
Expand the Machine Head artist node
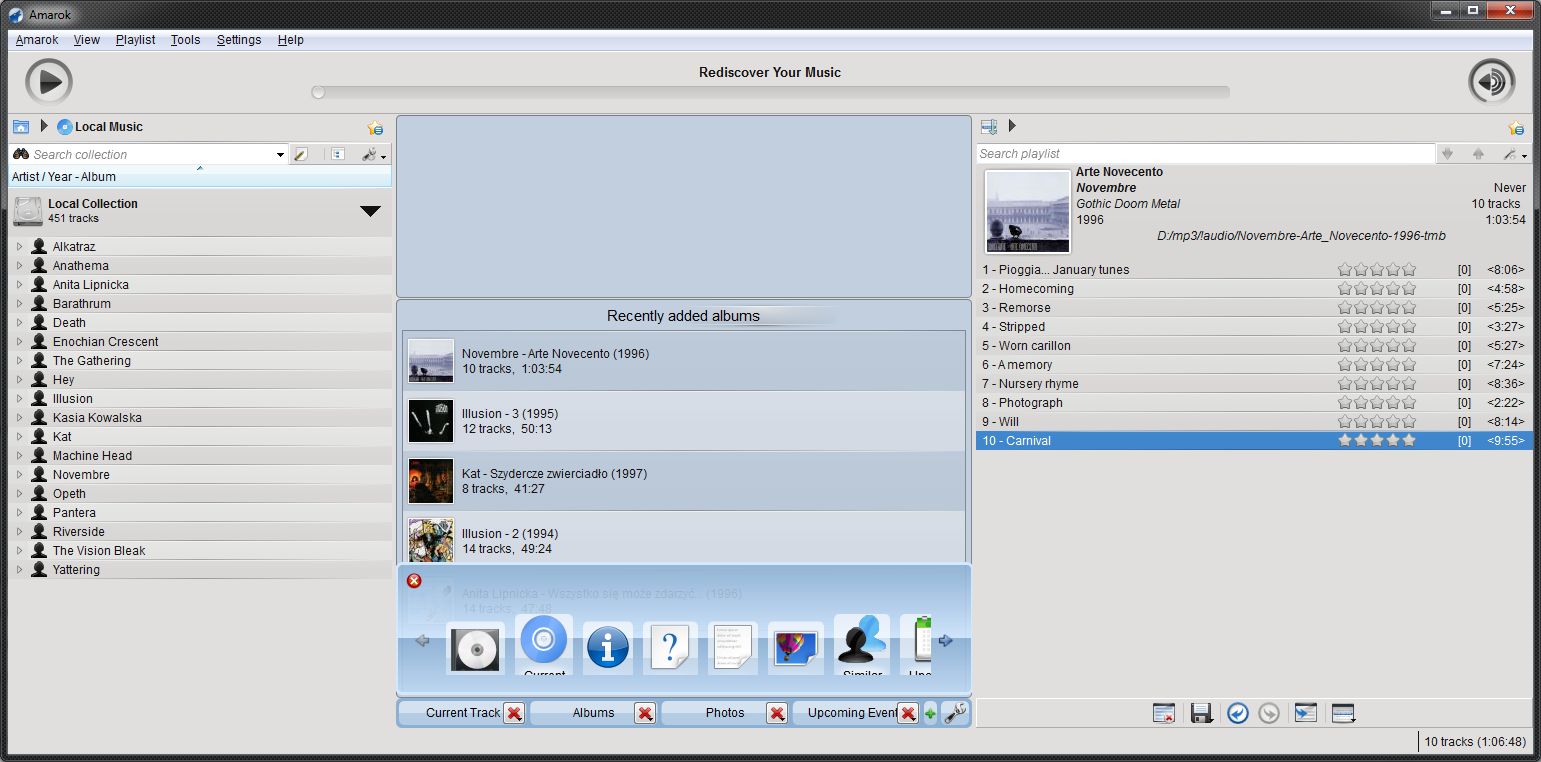pyautogui.click(x=19, y=455)
